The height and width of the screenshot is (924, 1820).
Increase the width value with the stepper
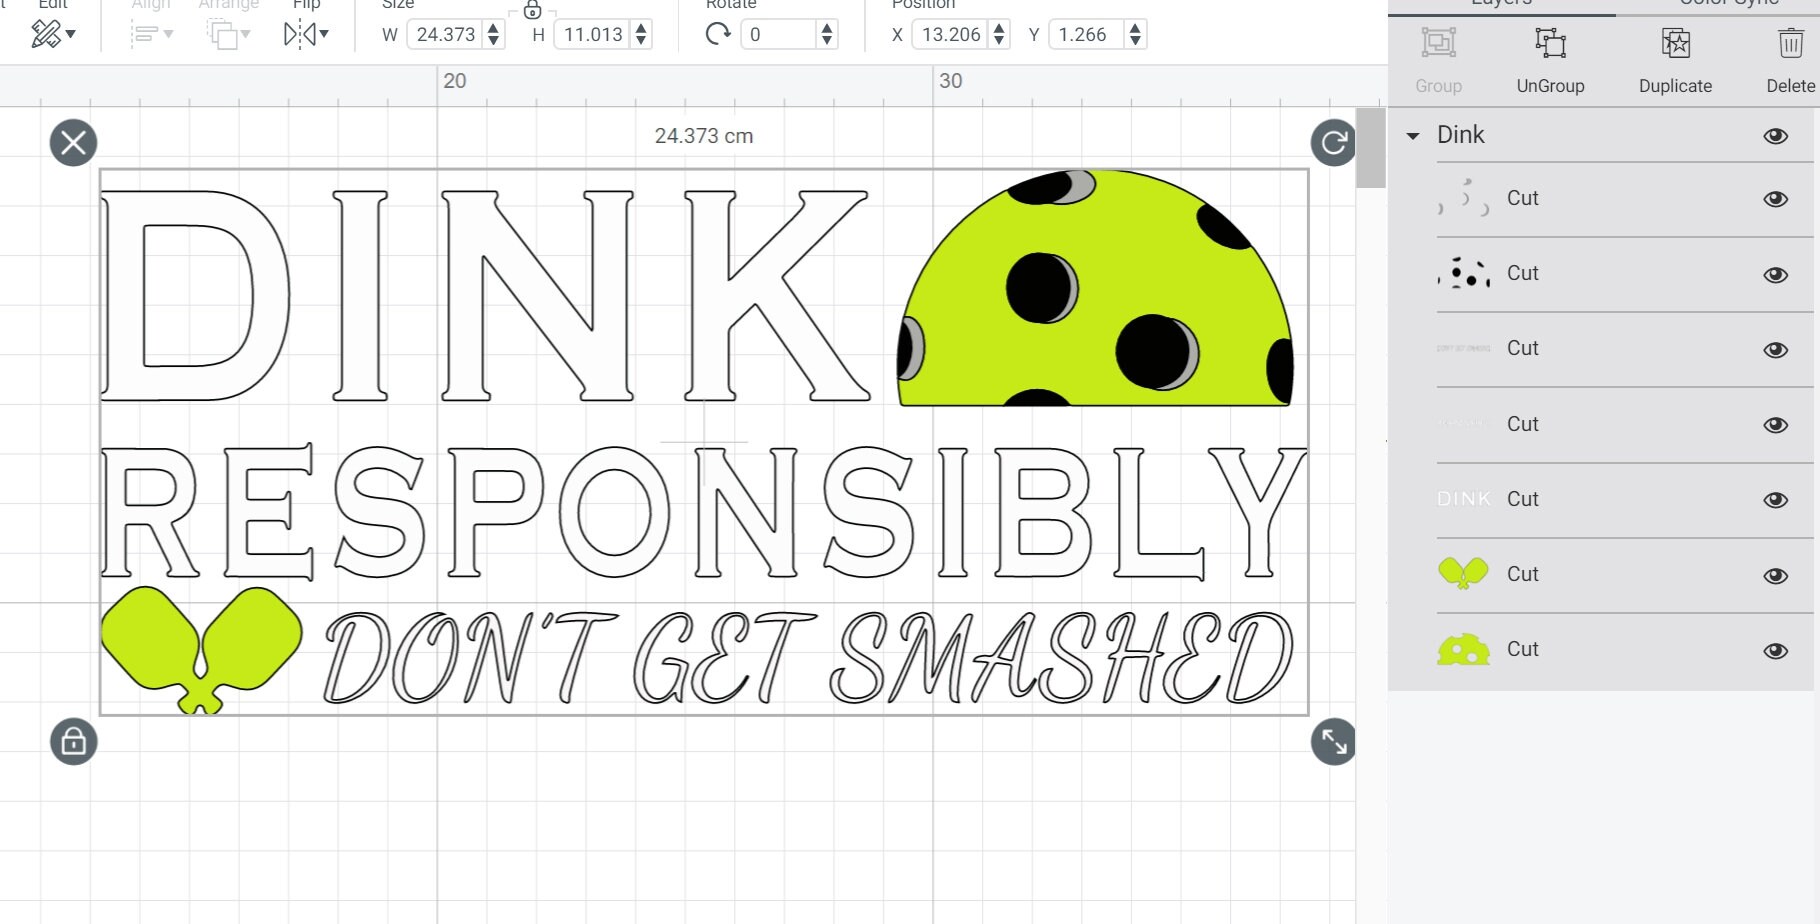492,28
